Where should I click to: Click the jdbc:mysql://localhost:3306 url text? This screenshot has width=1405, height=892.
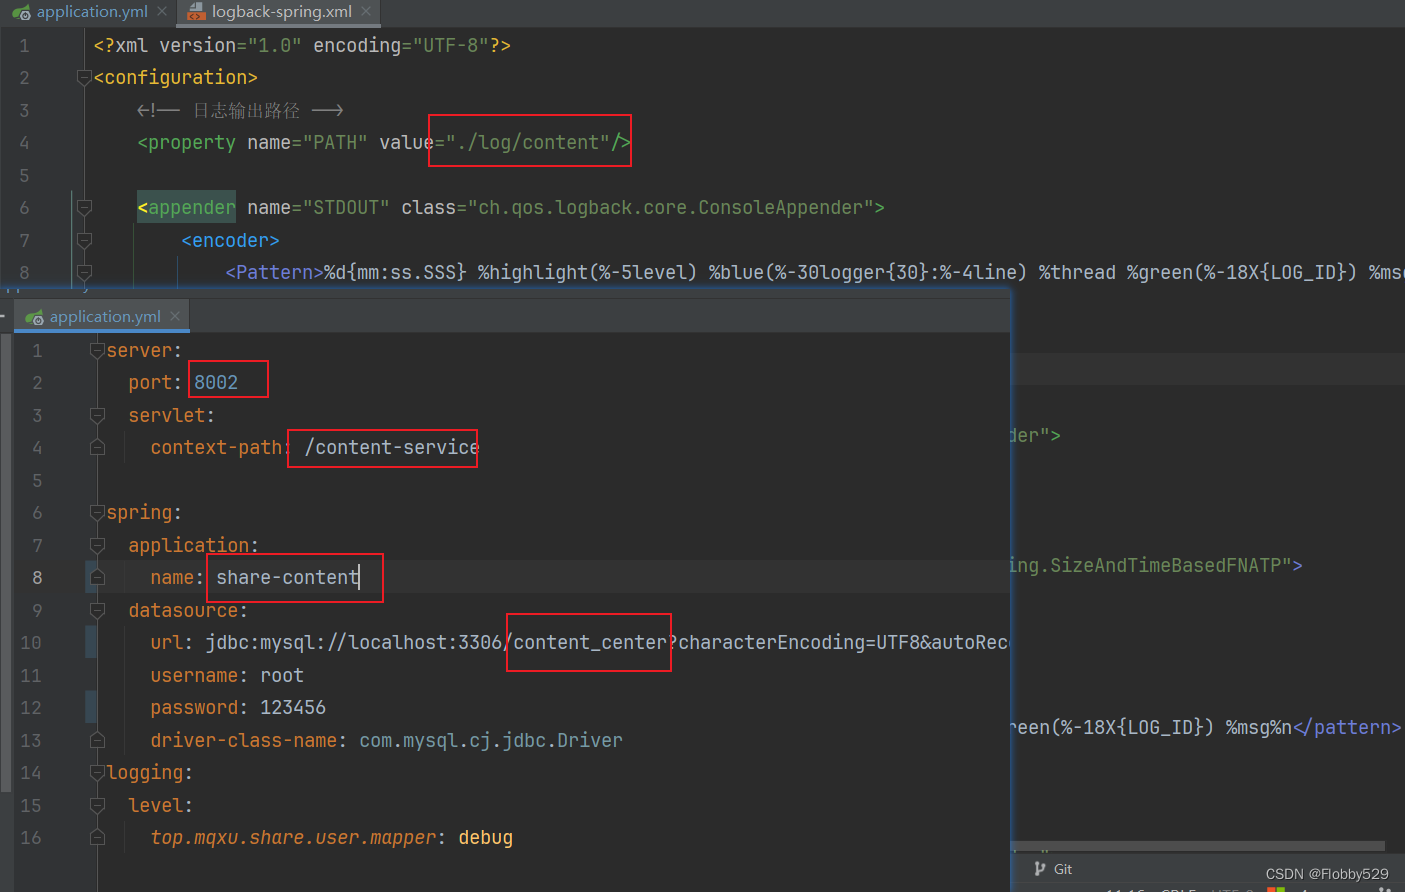353,643
